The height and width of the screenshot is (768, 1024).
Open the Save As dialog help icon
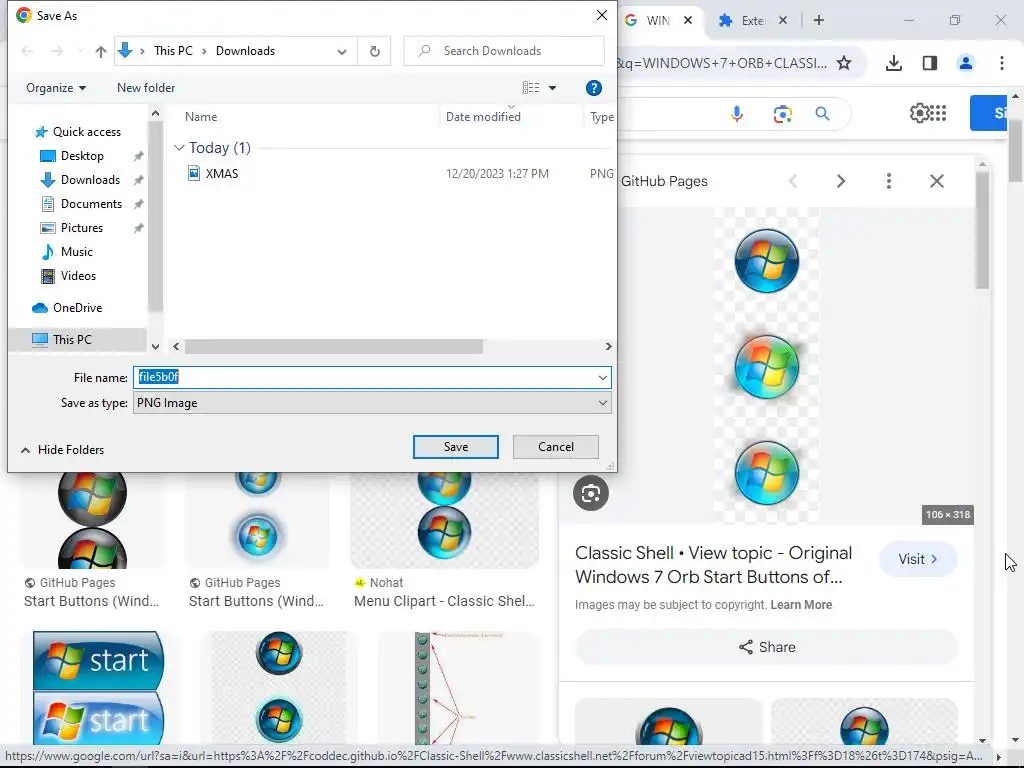[x=593, y=88]
